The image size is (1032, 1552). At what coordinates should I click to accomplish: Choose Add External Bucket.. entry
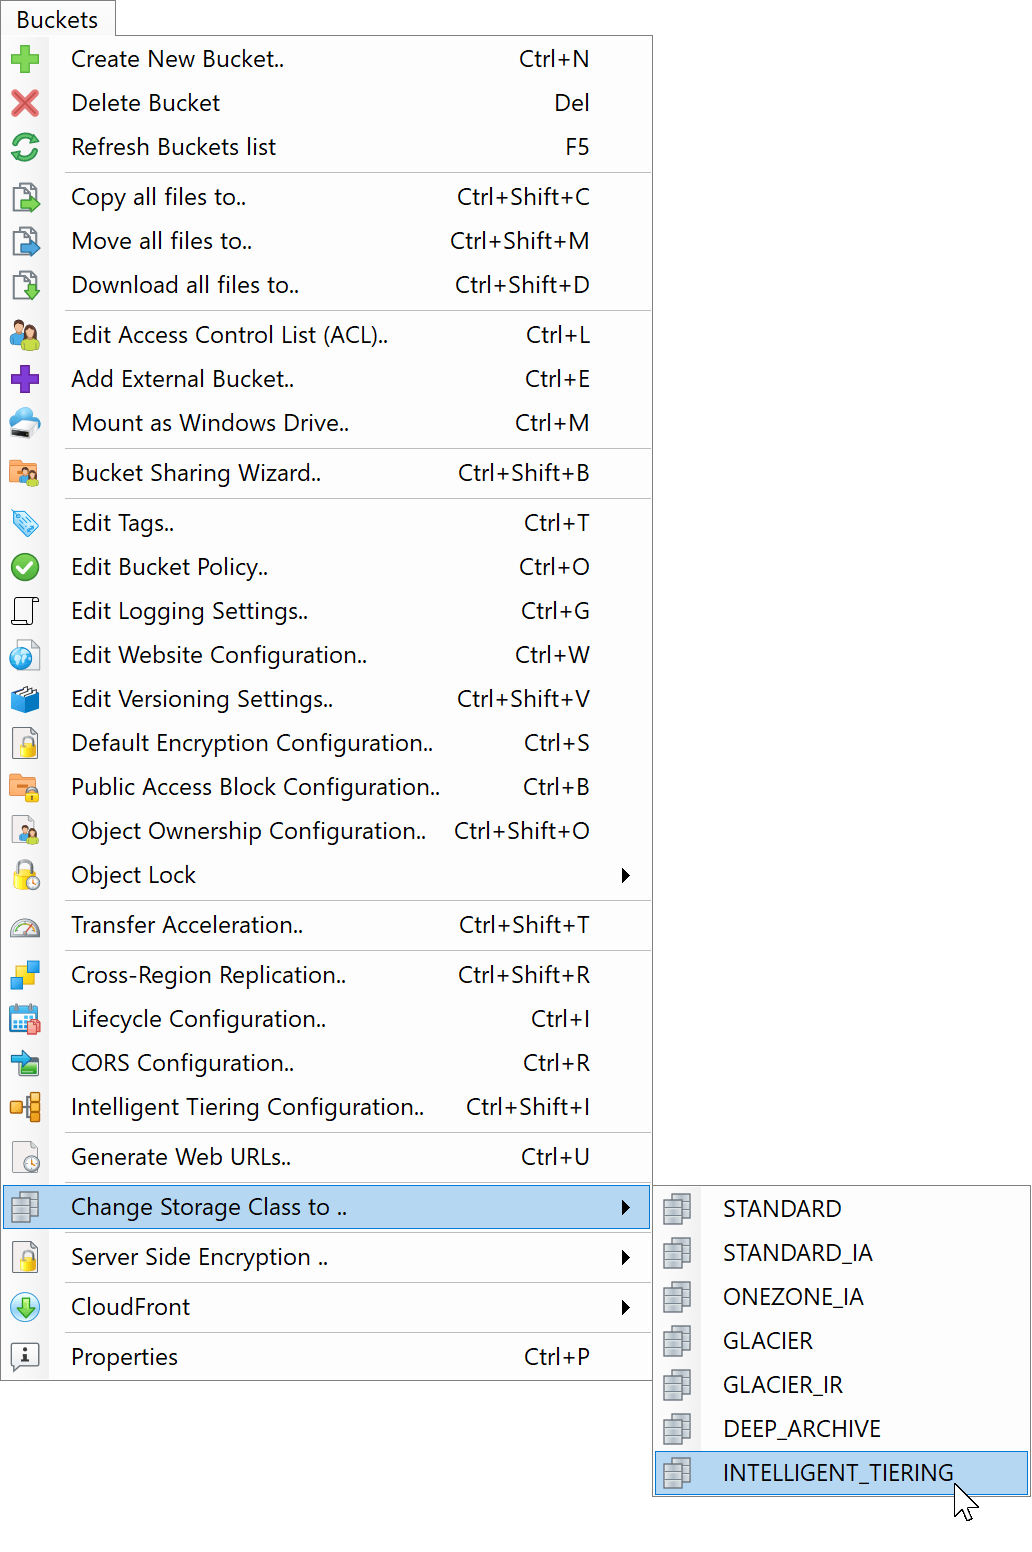pos(327,379)
